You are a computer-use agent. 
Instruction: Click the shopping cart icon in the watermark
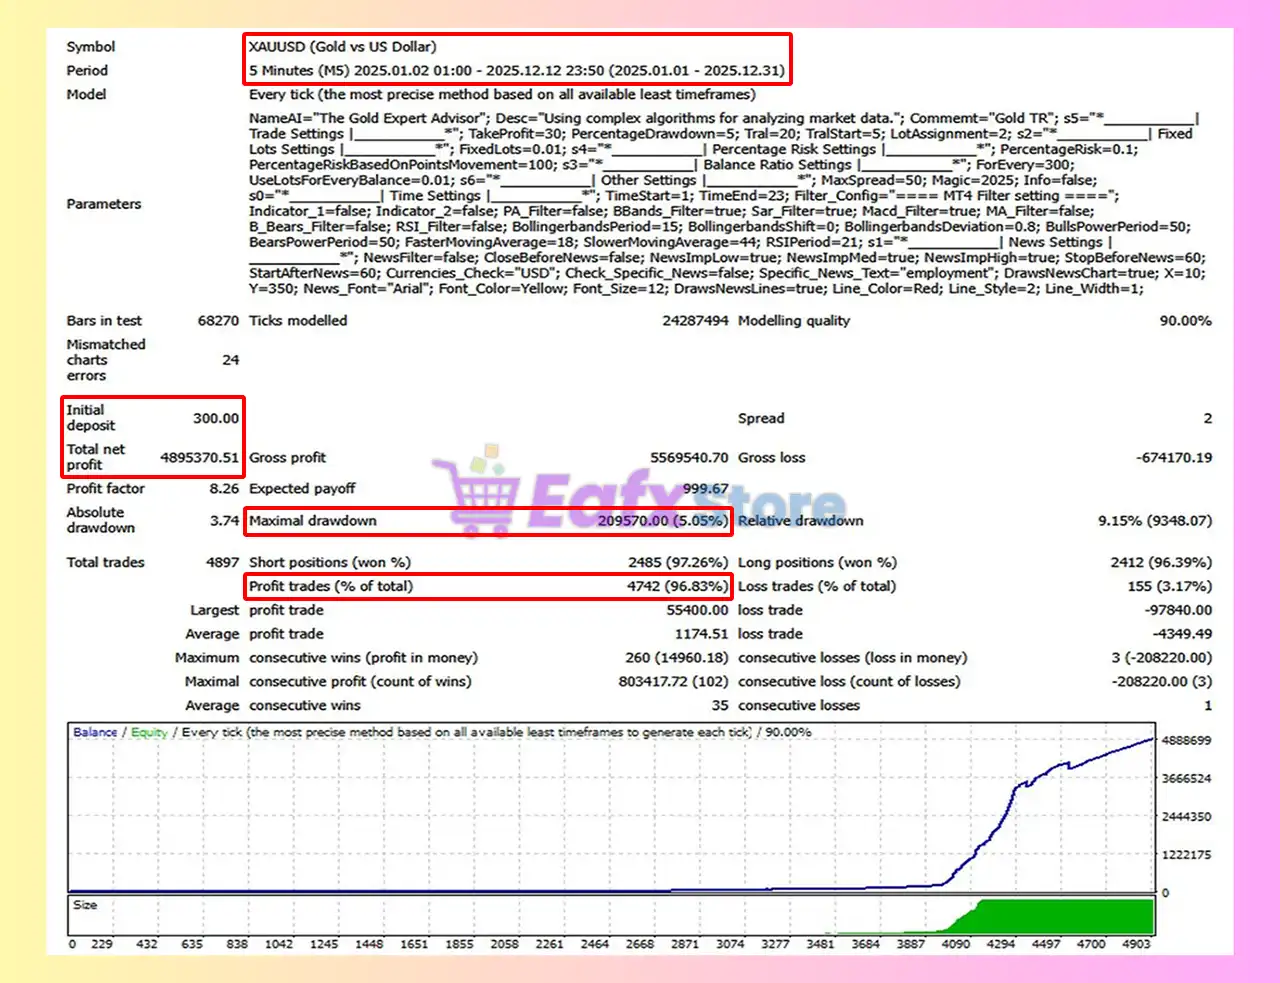[x=478, y=490]
